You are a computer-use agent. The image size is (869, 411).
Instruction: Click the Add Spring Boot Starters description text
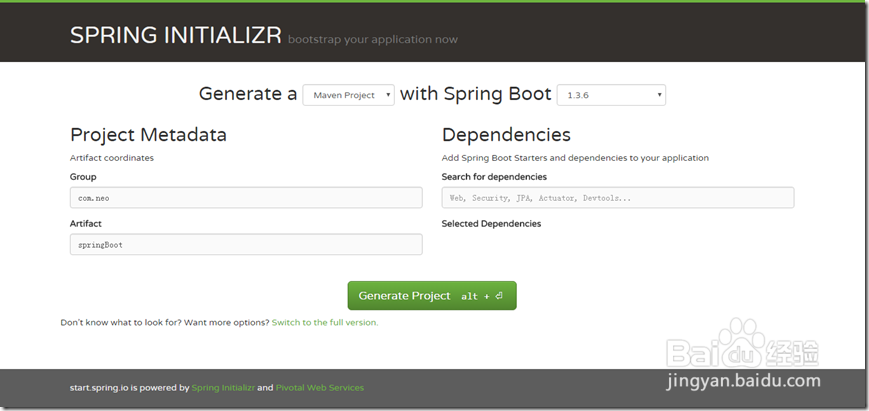pos(575,158)
